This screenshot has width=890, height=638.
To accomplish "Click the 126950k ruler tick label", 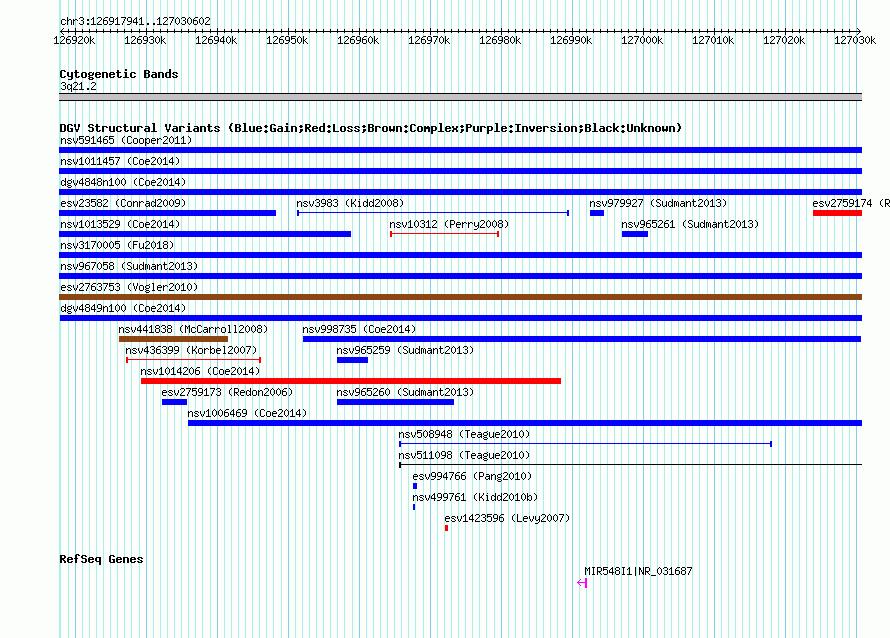I will pyautogui.click(x=287, y=40).
